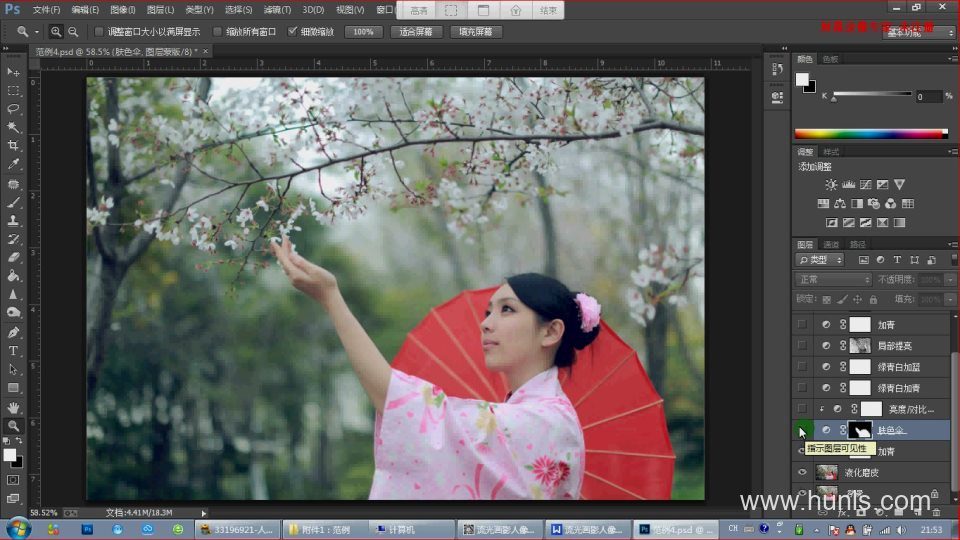The image size is (960, 540).
Task: Show the 亮度/对比 layer
Action: (802, 408)
